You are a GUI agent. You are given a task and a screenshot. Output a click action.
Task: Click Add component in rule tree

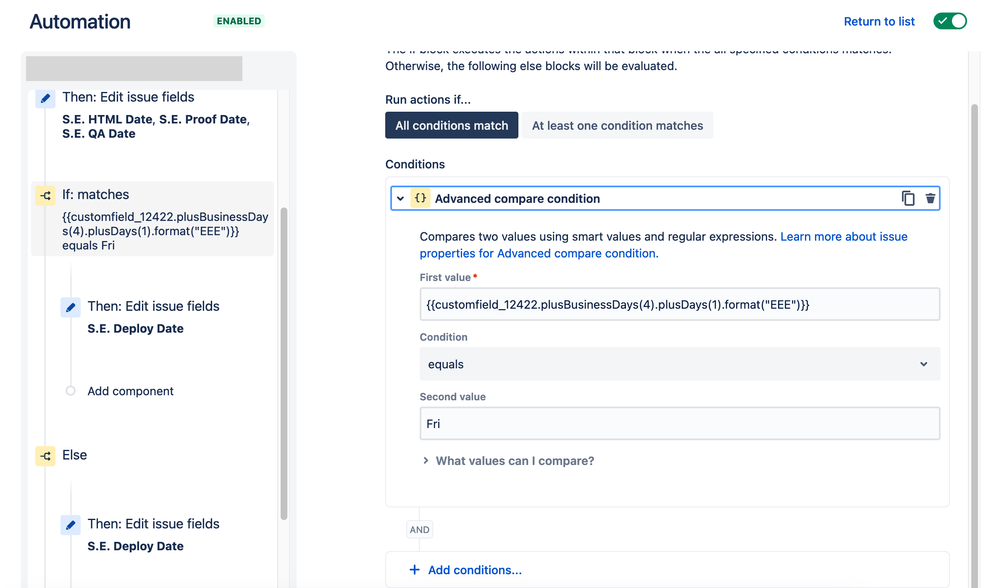click(130, 391)
